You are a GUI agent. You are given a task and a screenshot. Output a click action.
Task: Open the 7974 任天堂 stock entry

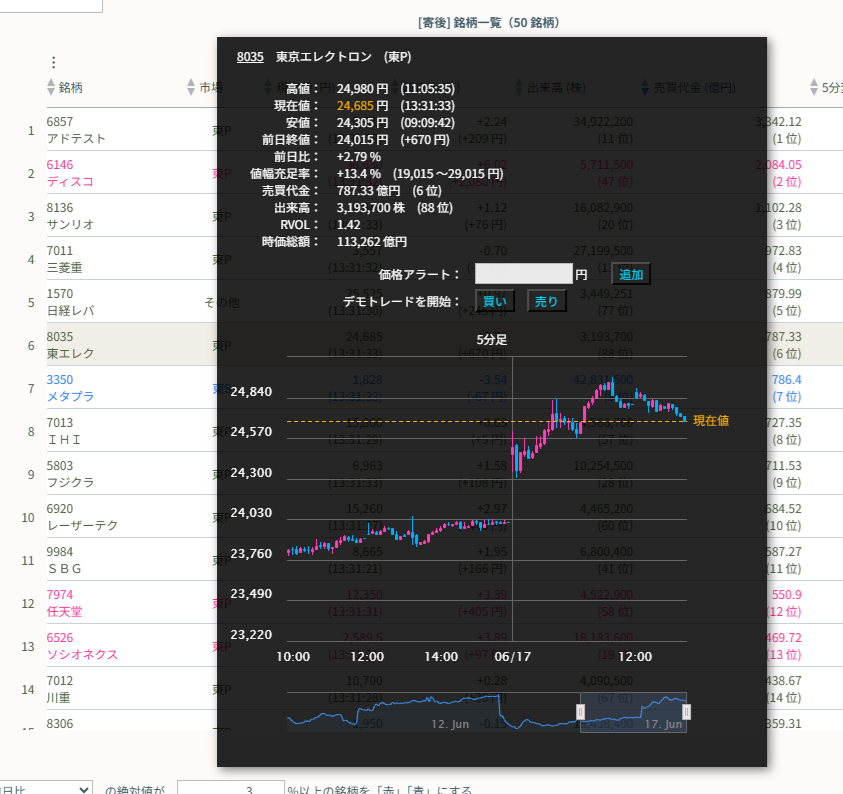(64, 603)
